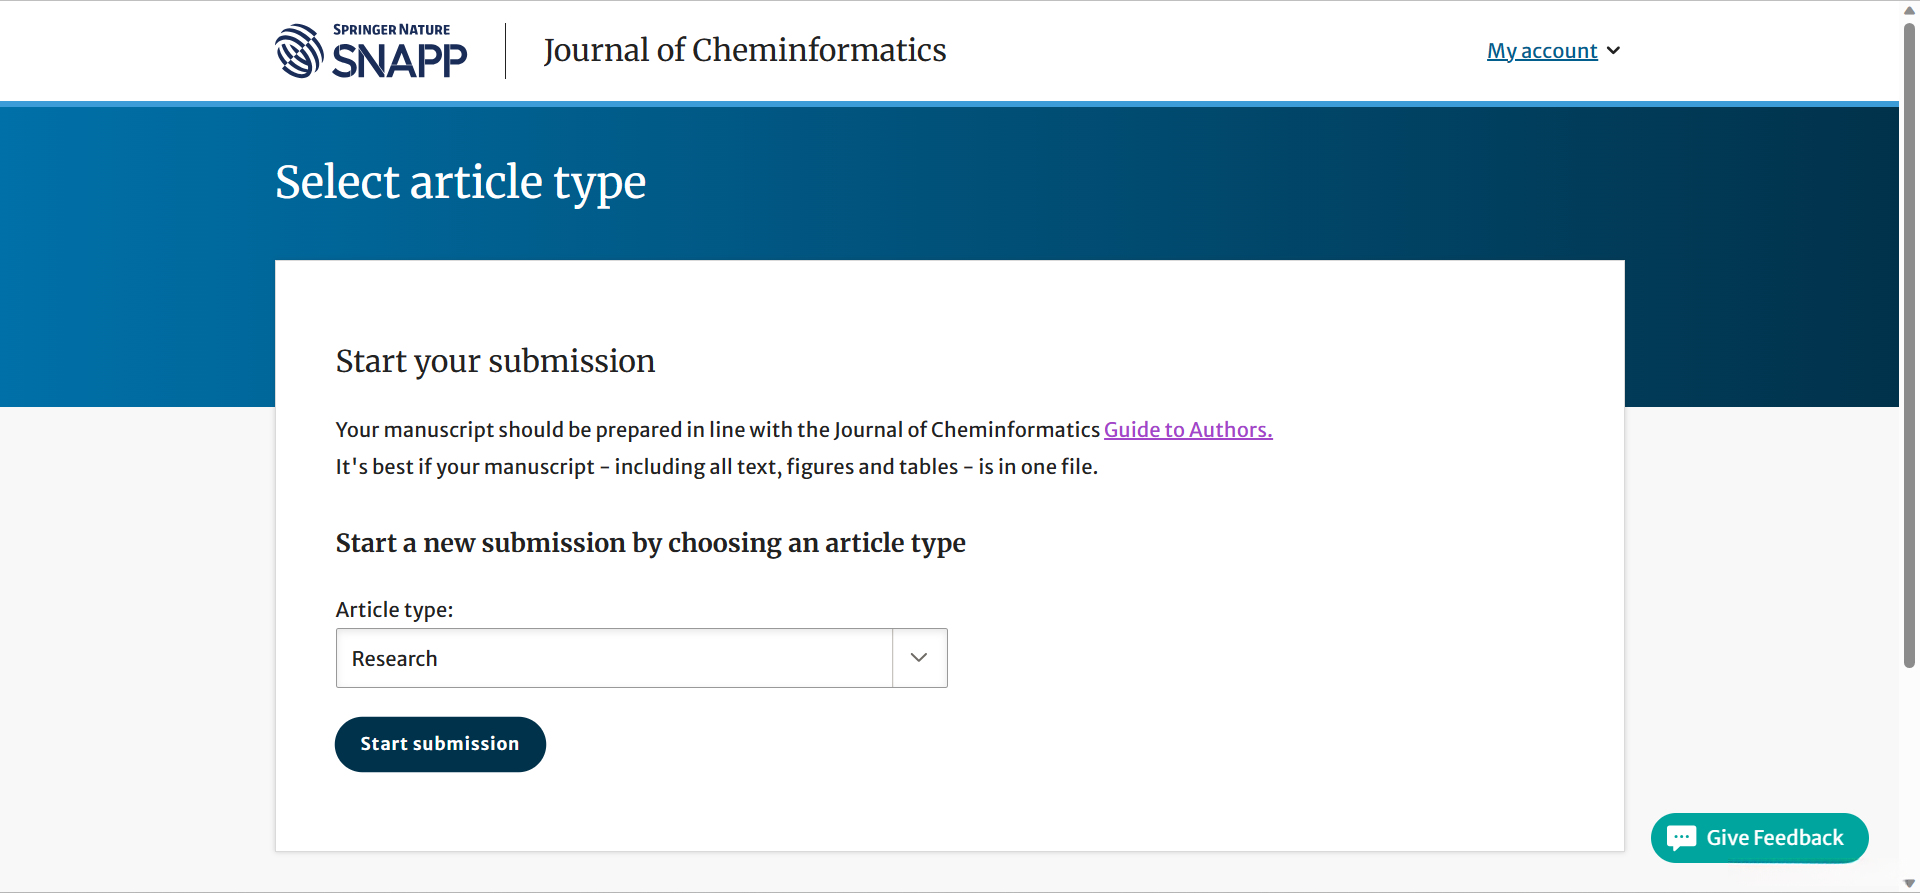
Task: Click the Give Feedback button label
Action: (x=1774, y=838)
